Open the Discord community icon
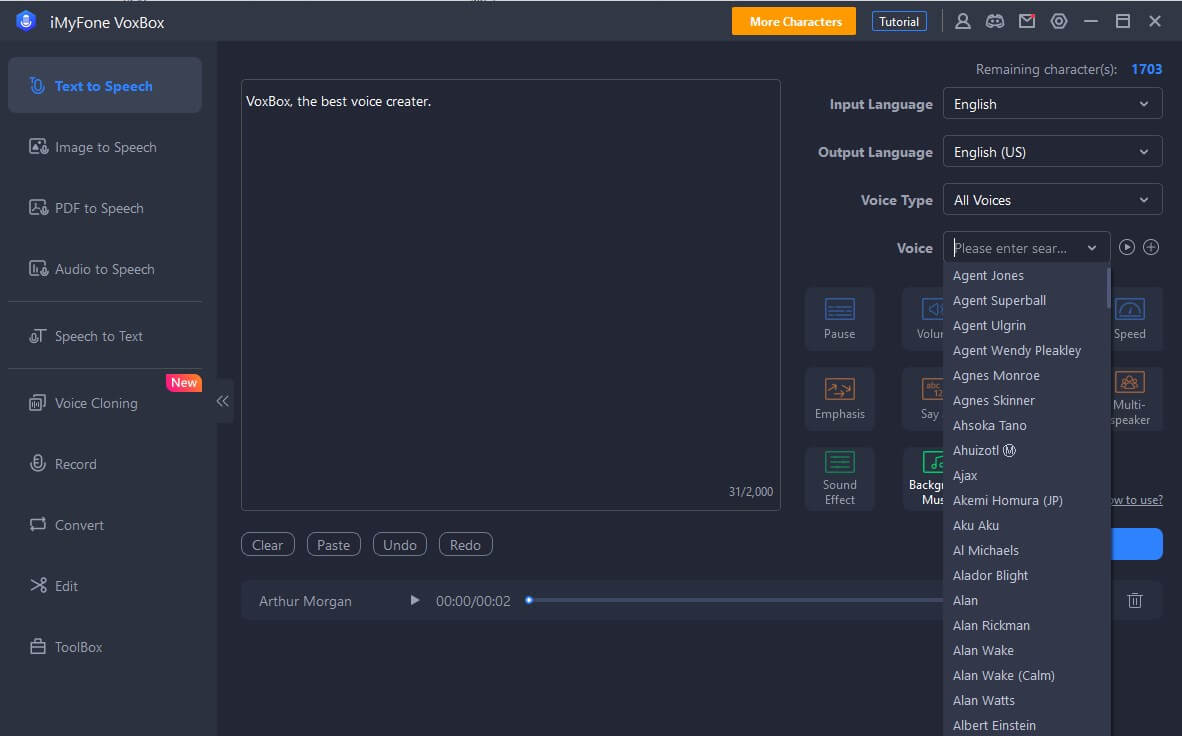The image size is (1182, 736). 995,21
